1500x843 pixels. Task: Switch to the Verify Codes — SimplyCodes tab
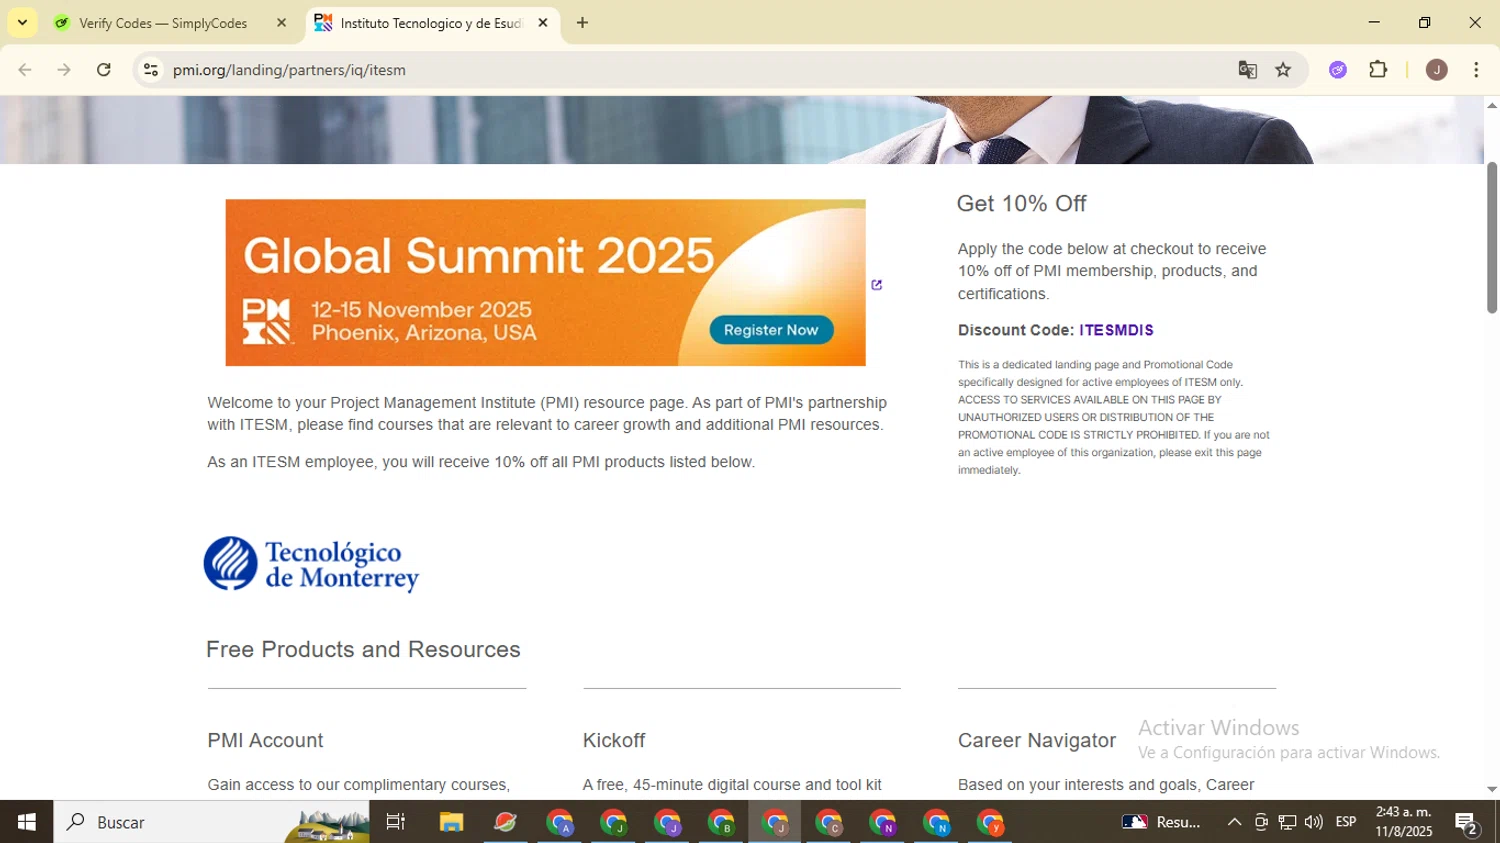pos(163,23)
